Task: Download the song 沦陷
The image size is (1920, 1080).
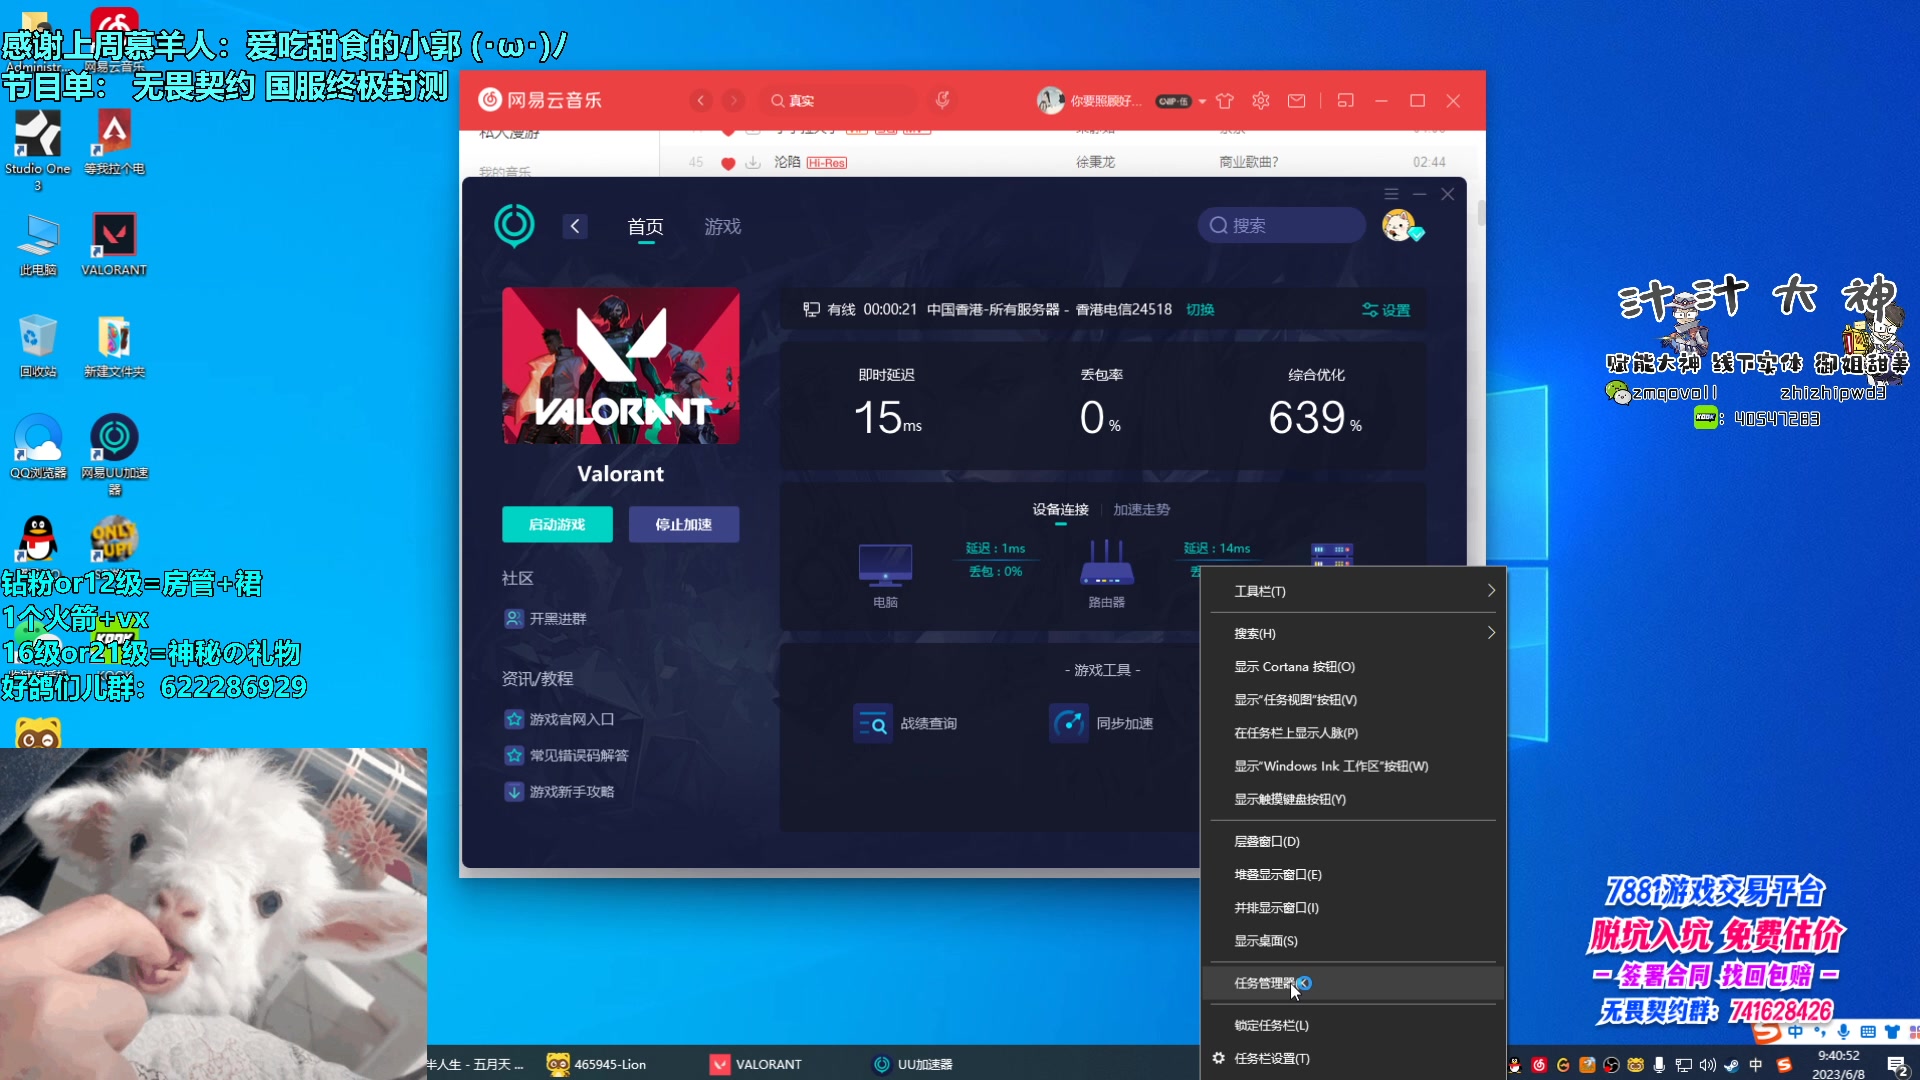Action: (753, 162)
